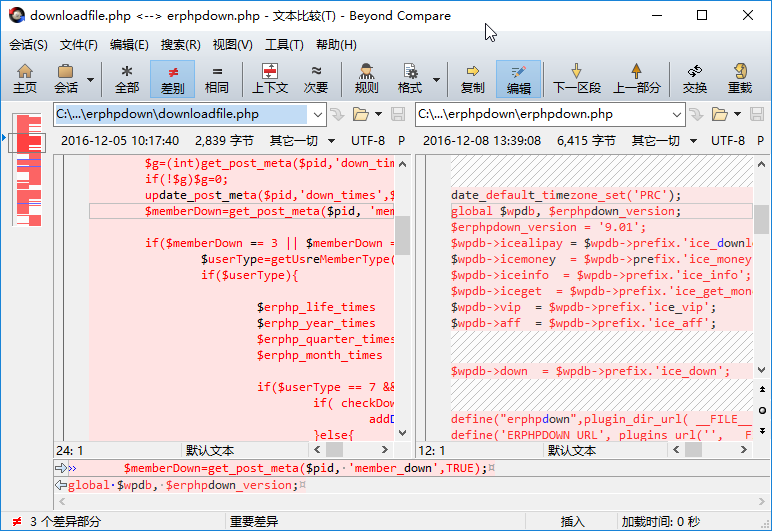
Task: Click circle marker under right scrollbar
Action: coord(762,410)
